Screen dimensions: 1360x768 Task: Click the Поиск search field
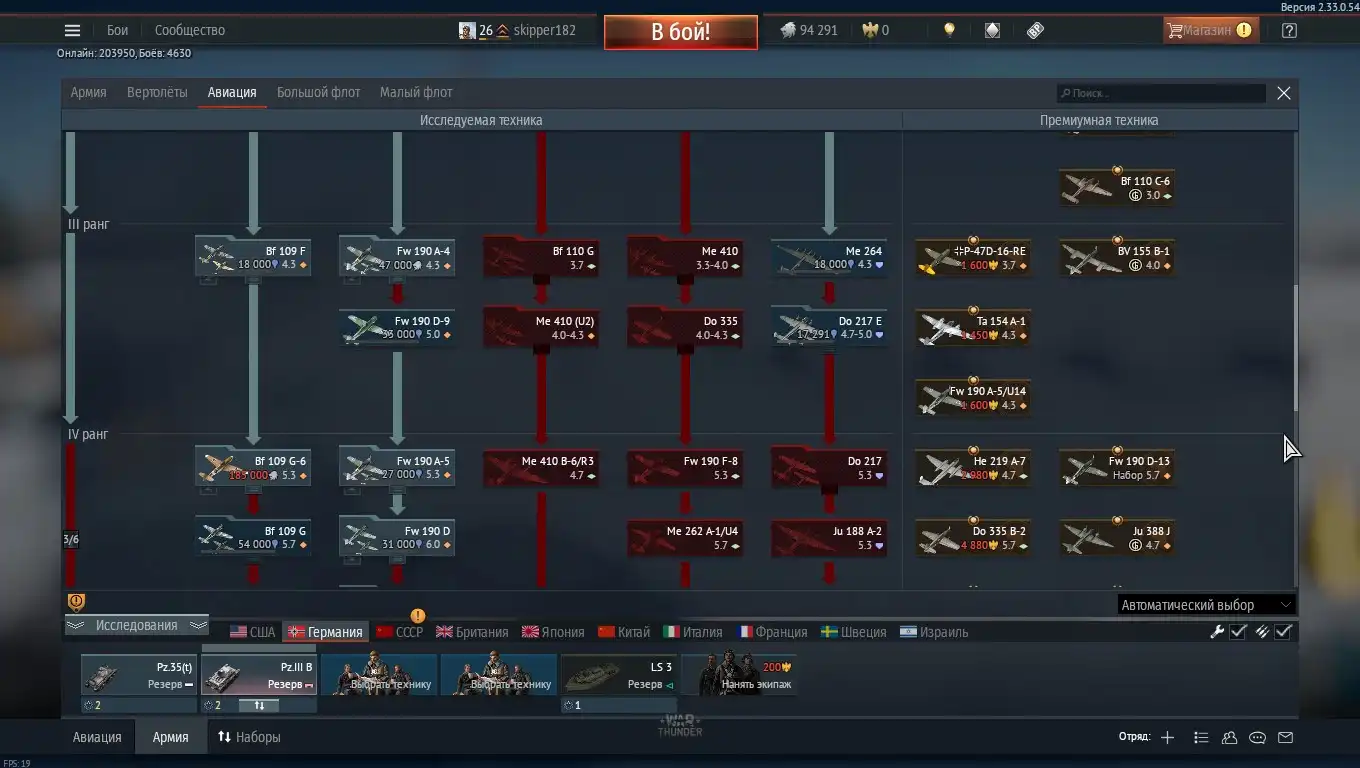pos(1161,93)
